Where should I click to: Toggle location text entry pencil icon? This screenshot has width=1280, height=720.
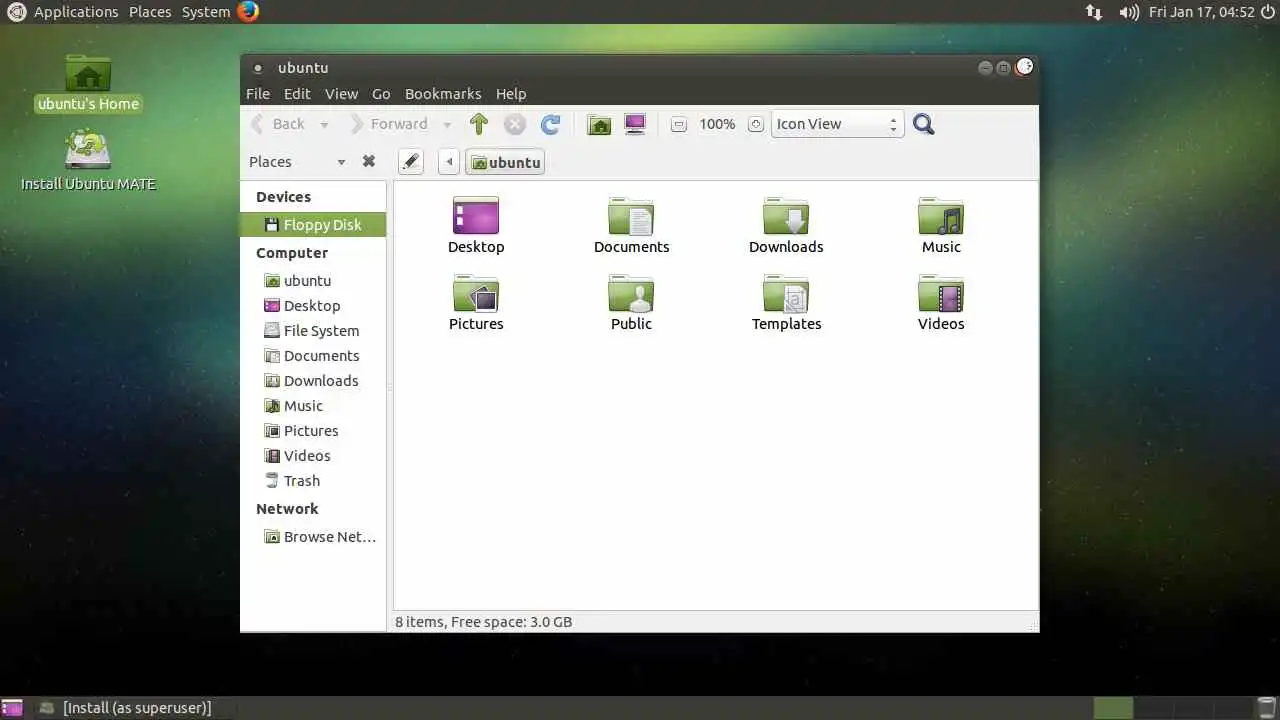click(410, 162)
